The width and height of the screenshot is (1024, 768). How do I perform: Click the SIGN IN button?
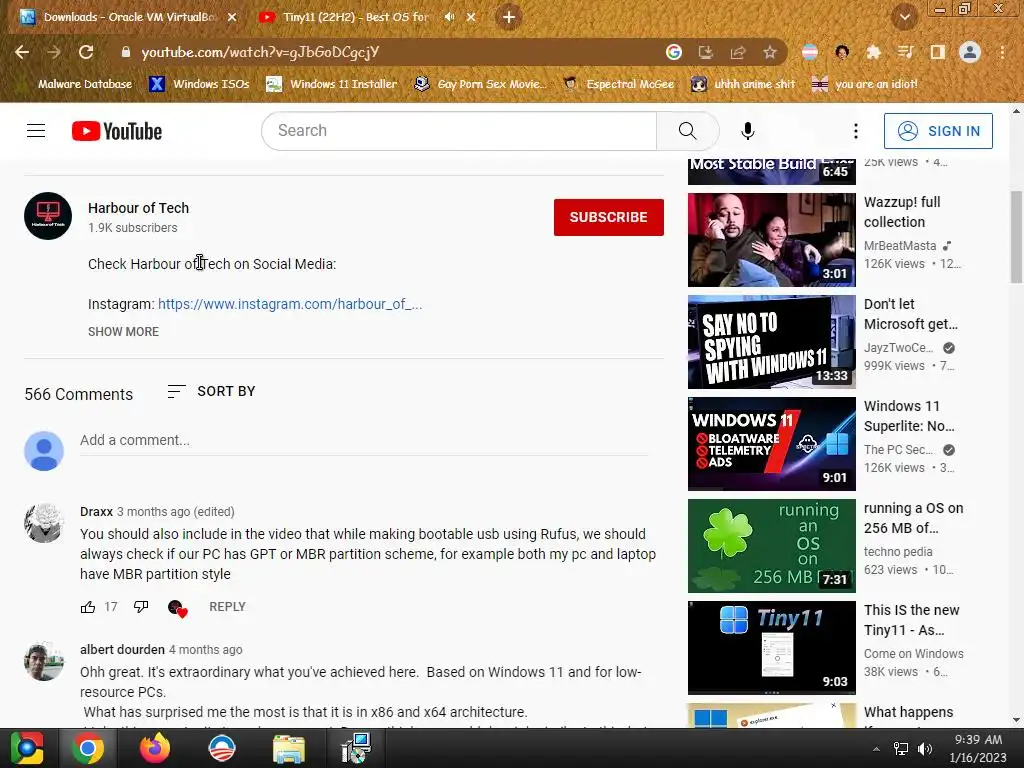coord(938,131)
